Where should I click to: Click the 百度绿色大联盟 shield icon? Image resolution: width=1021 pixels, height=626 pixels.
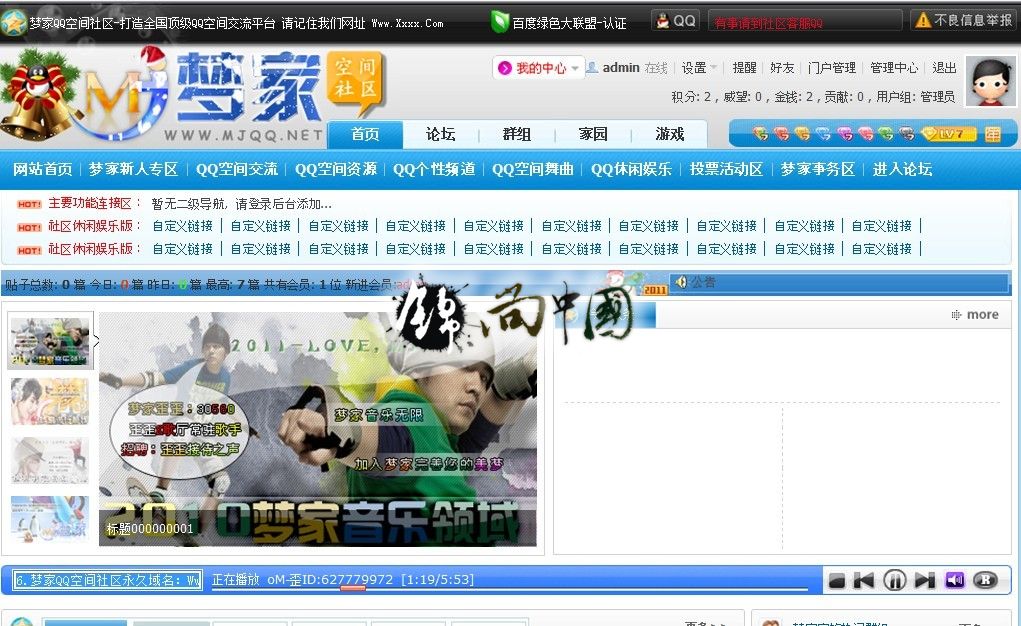[499, 22]
